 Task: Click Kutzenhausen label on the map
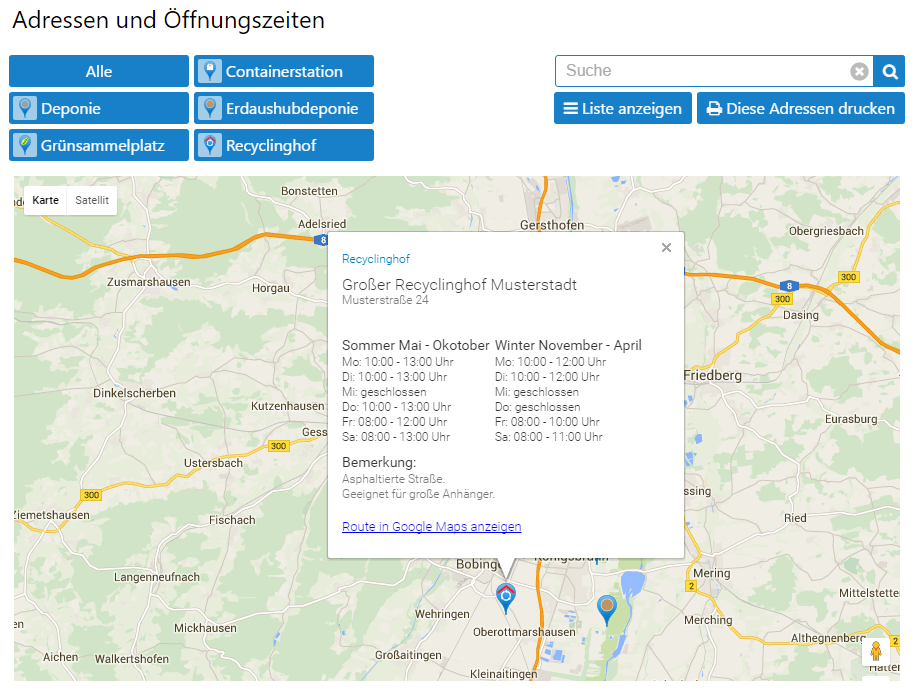(x=288, y=406)
